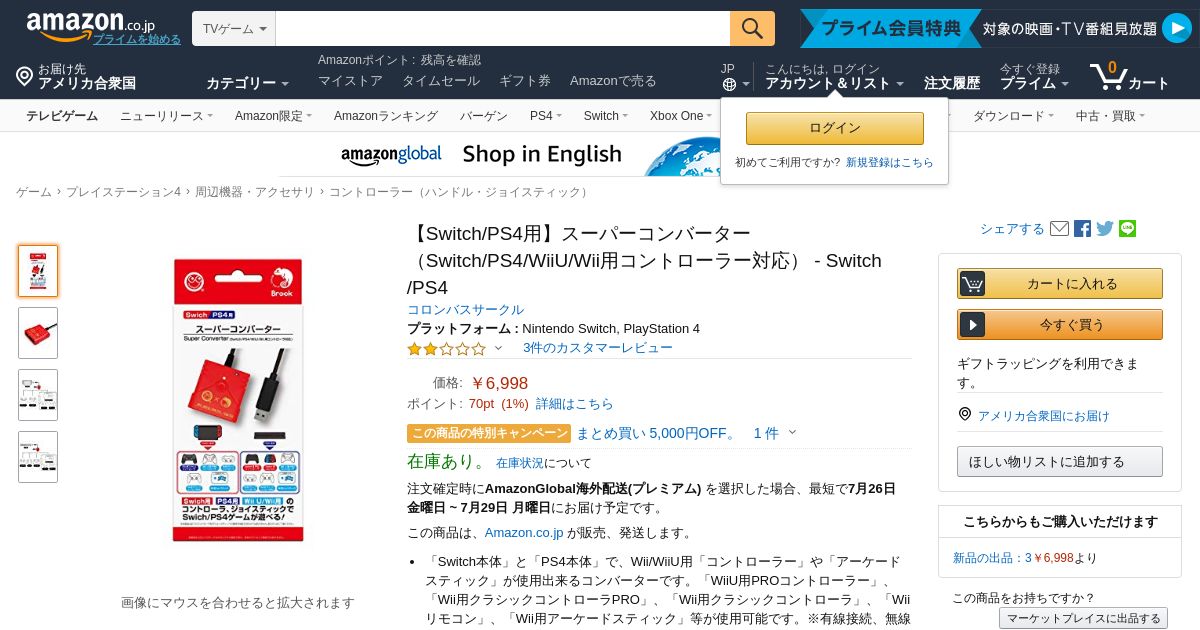Viewport: 1200px width, 630px height.
Task: Click 在庫状況 stock status link
Action: click(520, 463)
